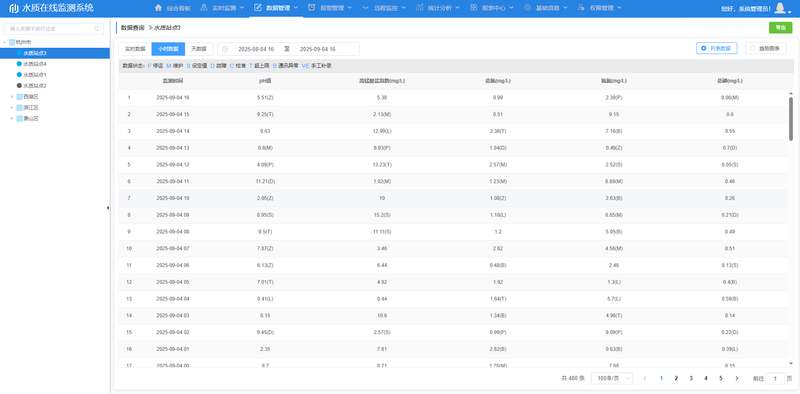The image size is (800, 394).
Task: Click the pH值 column header
Action: (265, 81)
